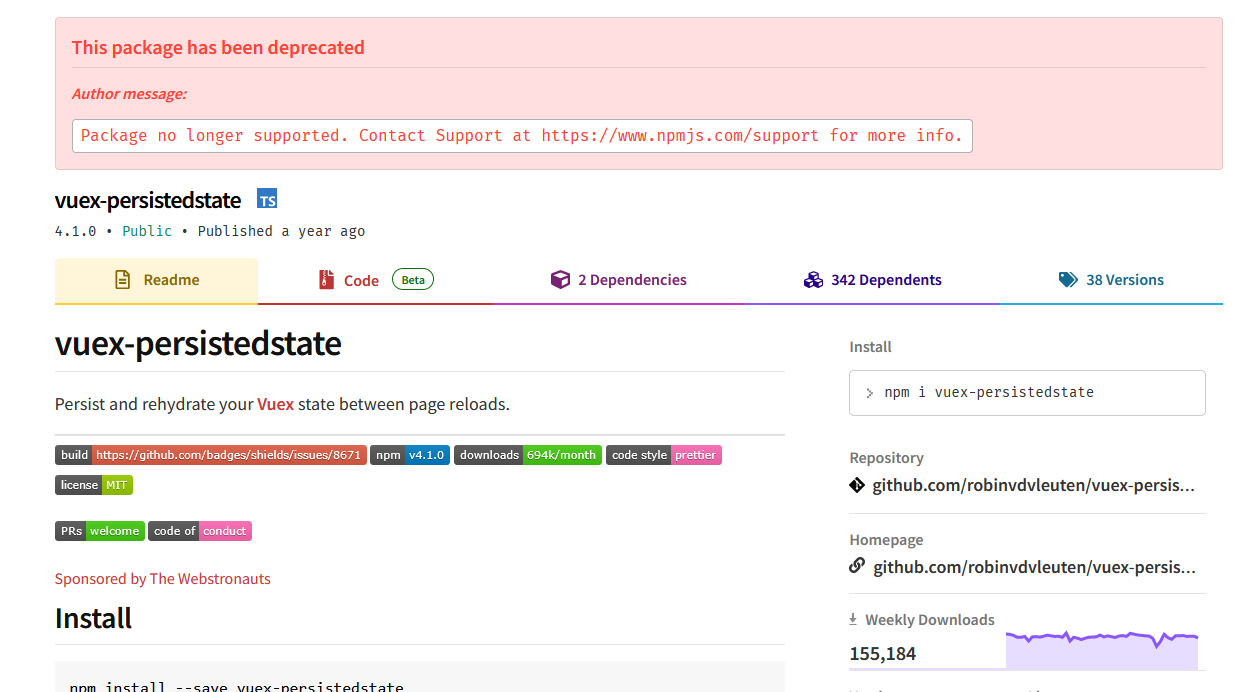Follow the Vuex link in description

(x=275, y=404)
